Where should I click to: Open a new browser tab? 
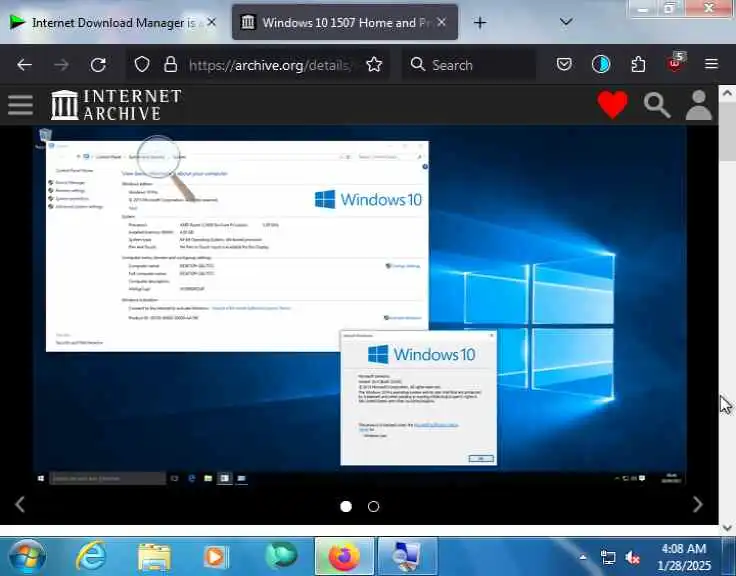(x=480, y=23)
